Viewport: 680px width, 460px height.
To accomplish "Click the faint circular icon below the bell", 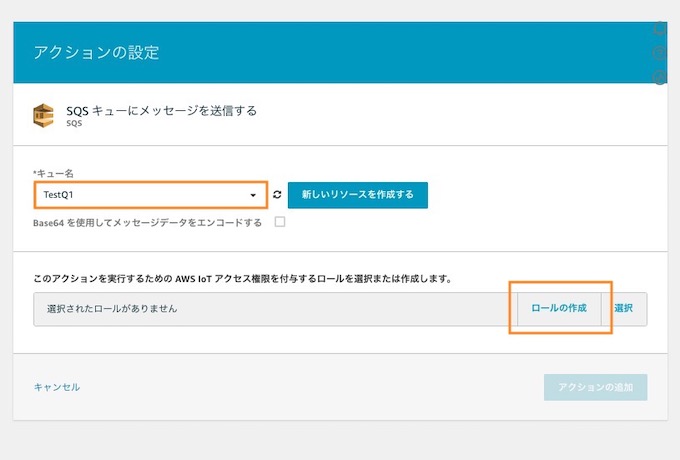I will coord(660,53).
